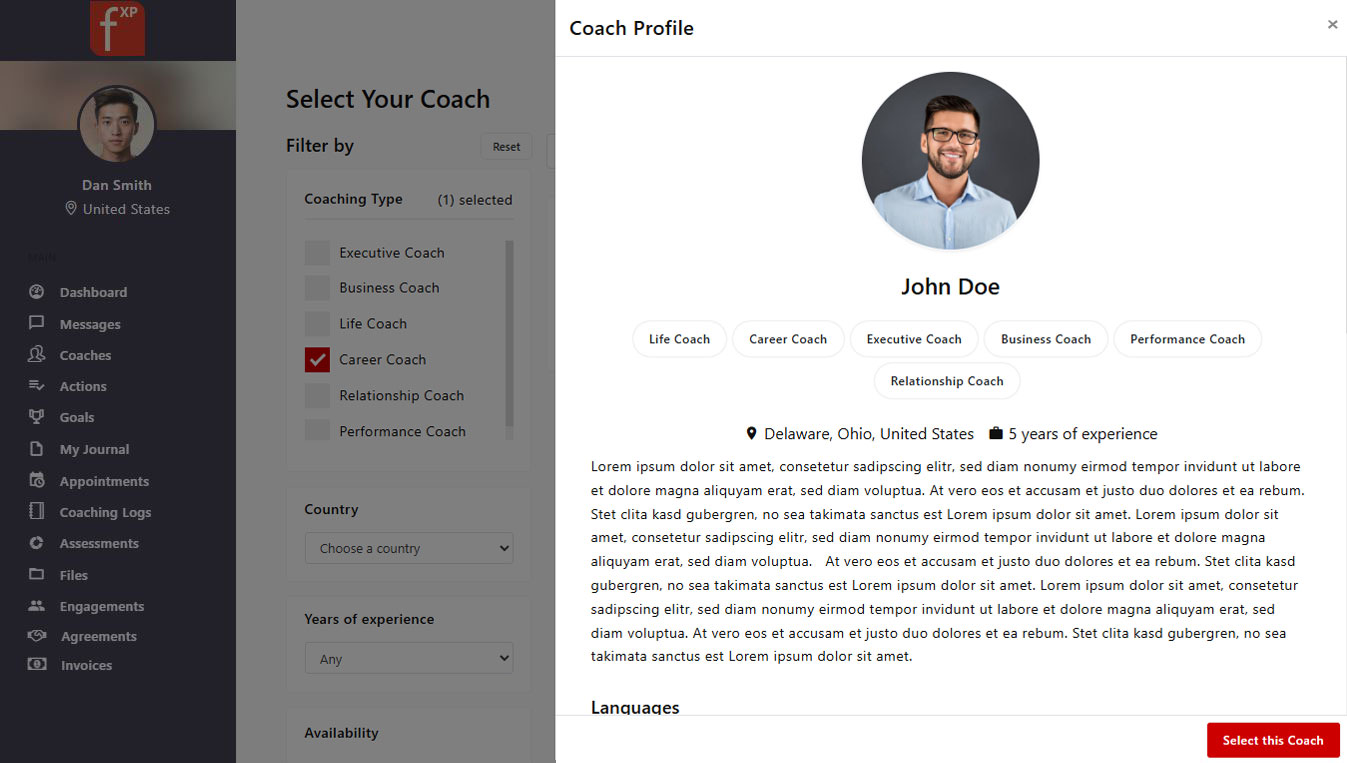The height and width of the screenshot is (763, 1347).
Task: Open Messages via its chat icon
Action: tap(37, 323)
